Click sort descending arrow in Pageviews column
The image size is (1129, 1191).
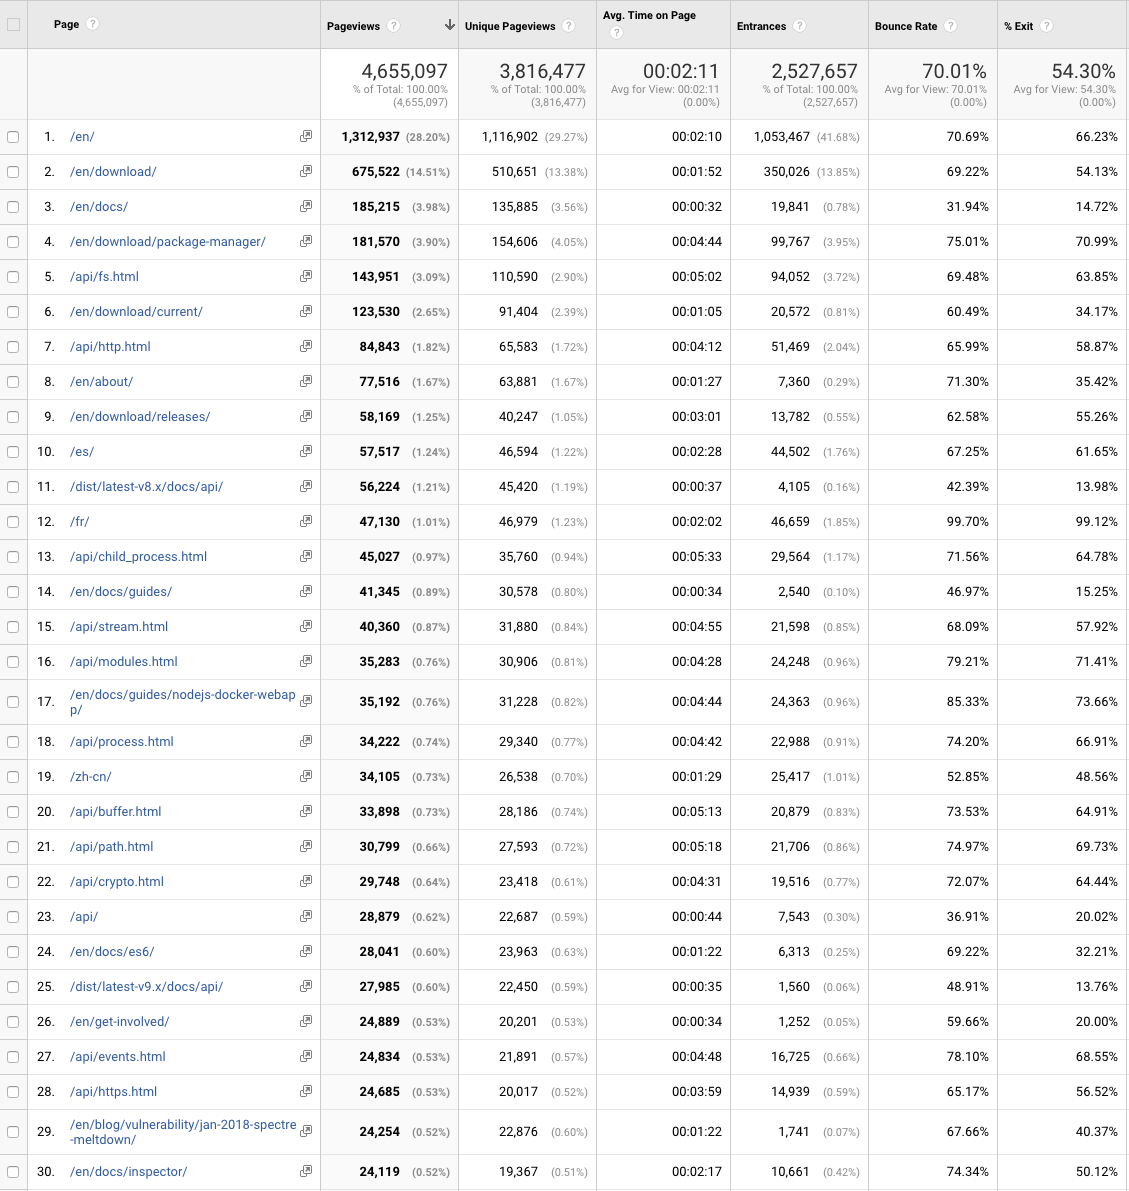click(450, 25)
